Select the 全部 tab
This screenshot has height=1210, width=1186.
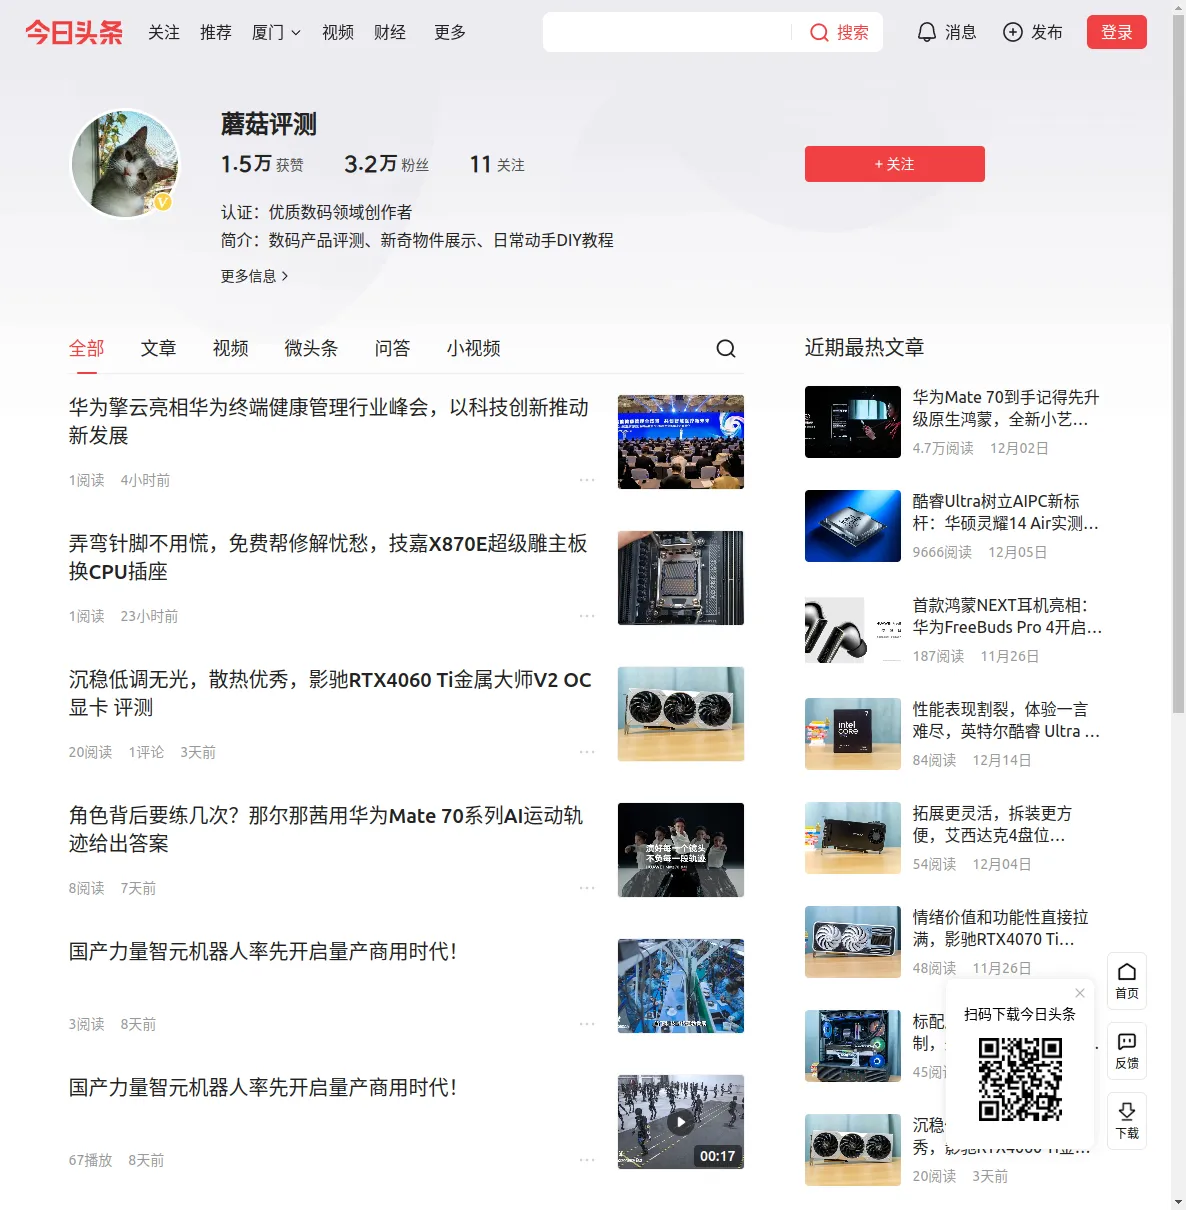coord(87,348)
